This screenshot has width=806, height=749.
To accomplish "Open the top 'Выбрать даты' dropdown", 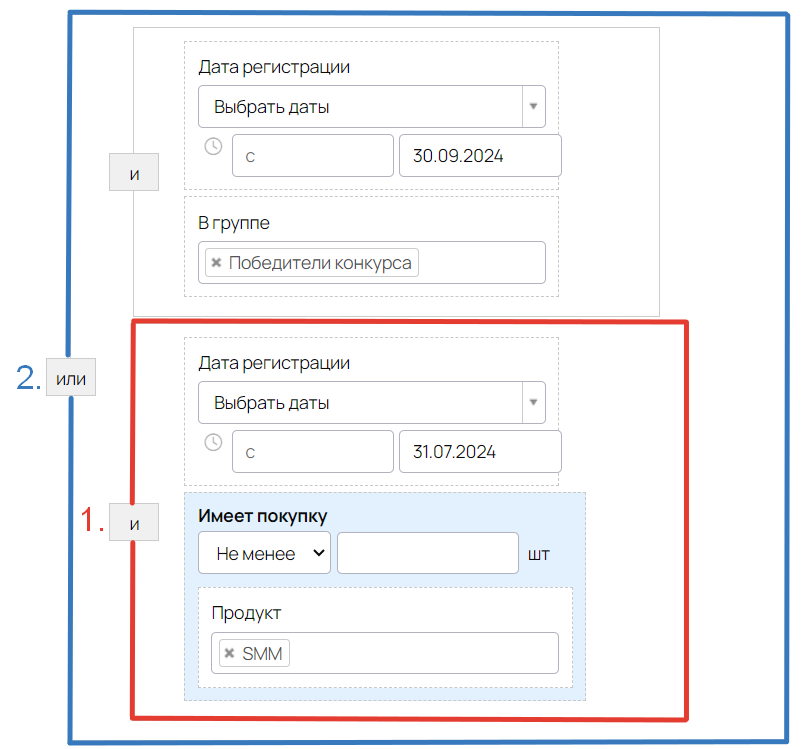I will [x=371, y=106].
